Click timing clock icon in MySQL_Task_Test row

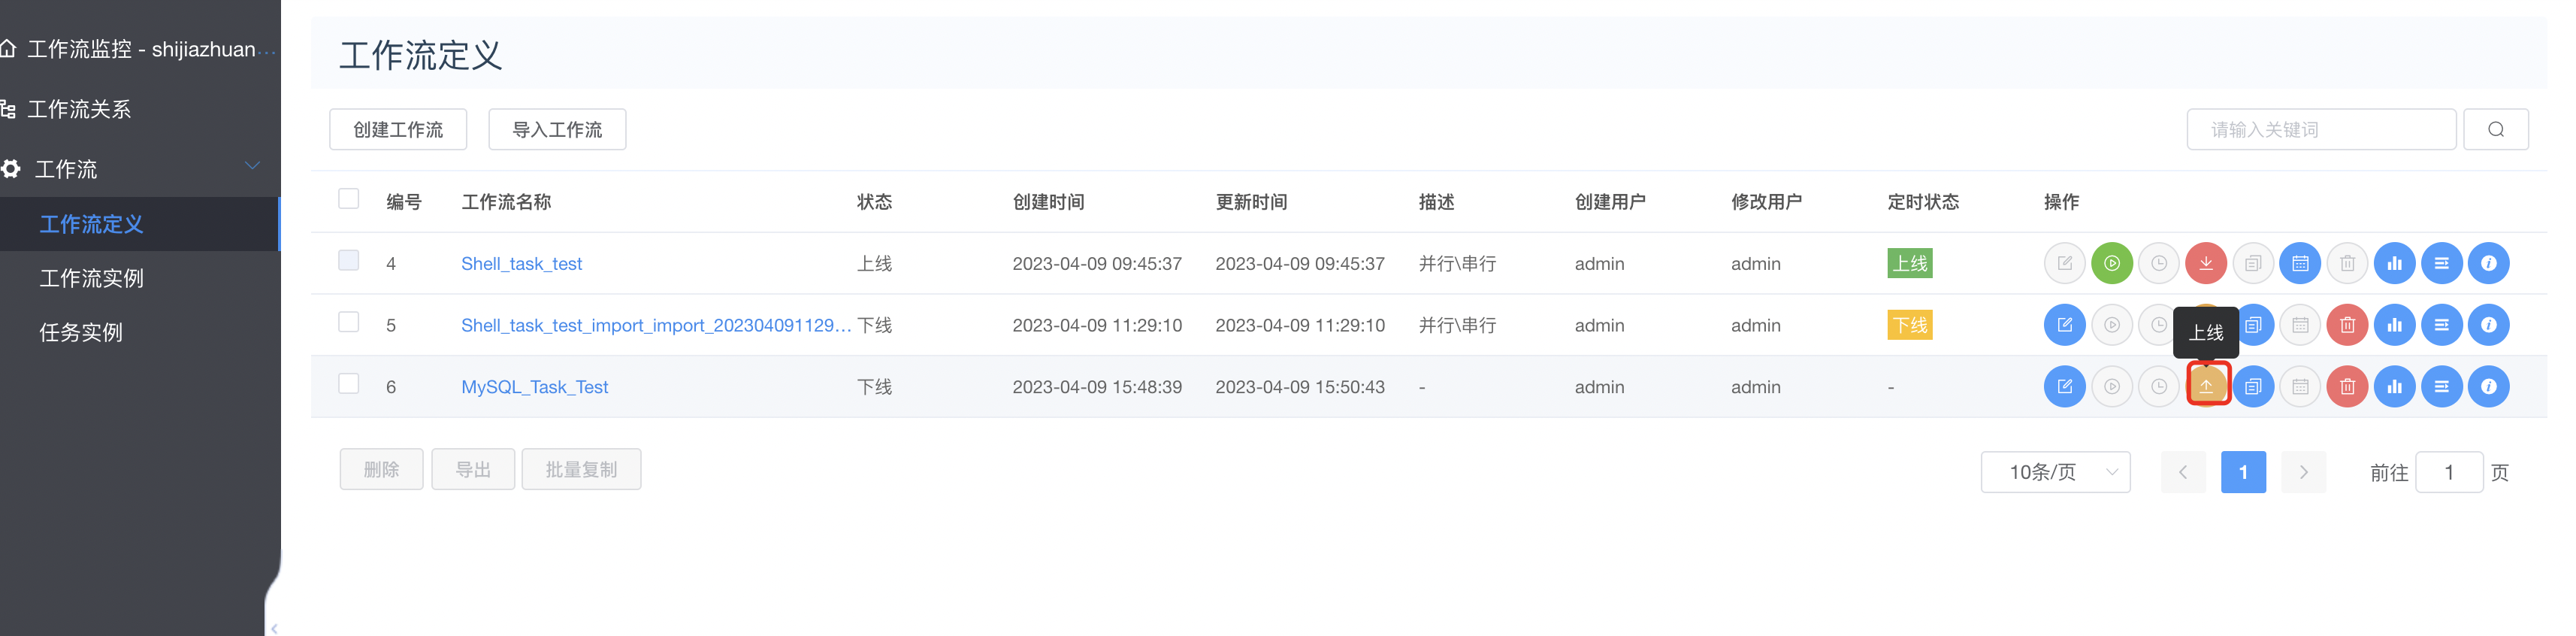pyautogui.click(x=2158, y=387)
